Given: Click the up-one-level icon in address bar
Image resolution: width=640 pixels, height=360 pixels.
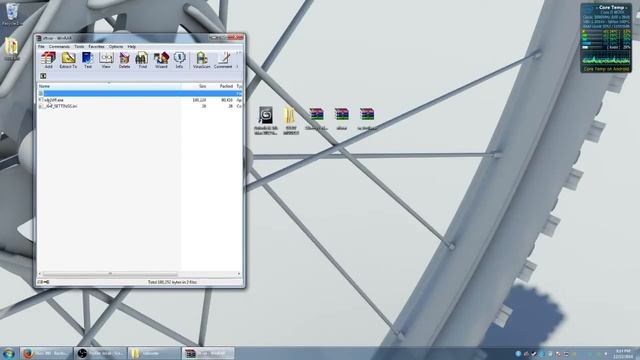Looking at the screenshot, I should pos(43,76).
